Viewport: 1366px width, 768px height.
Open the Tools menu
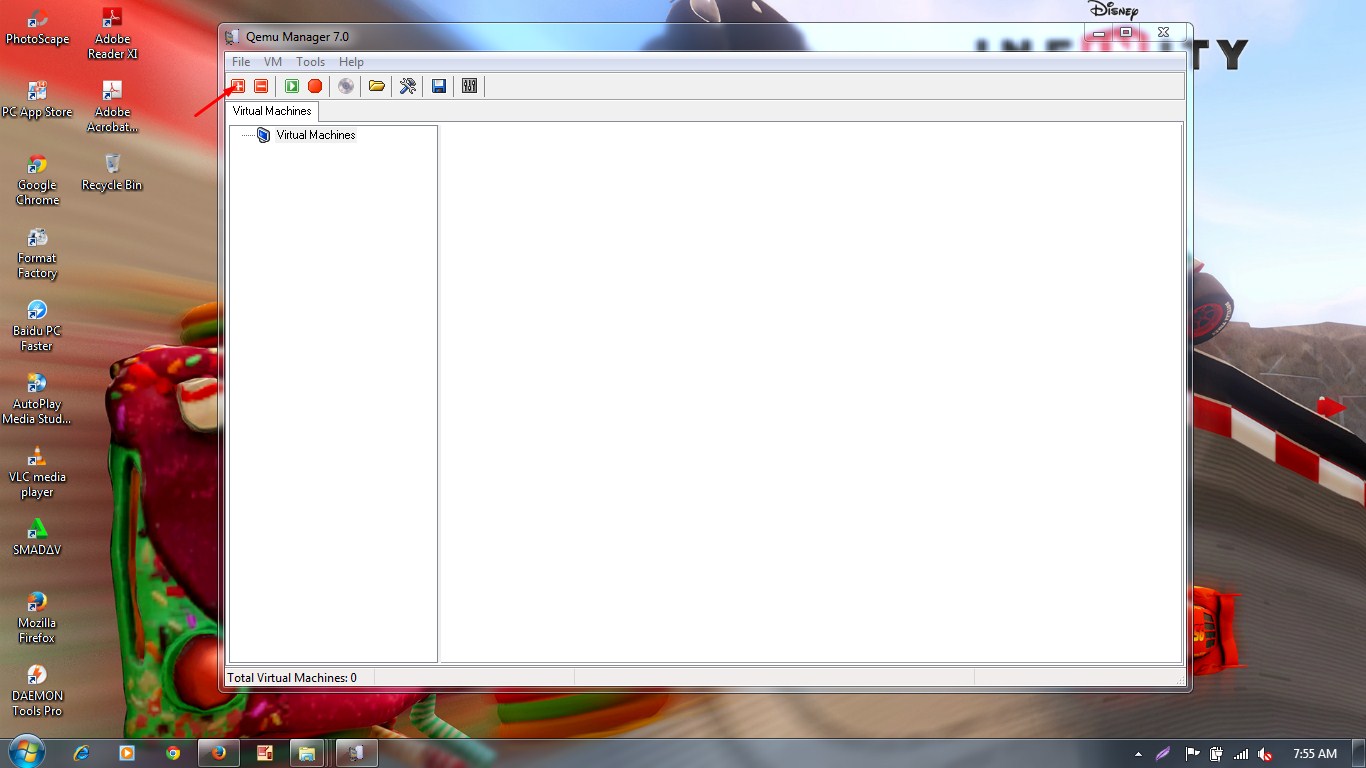310,62
